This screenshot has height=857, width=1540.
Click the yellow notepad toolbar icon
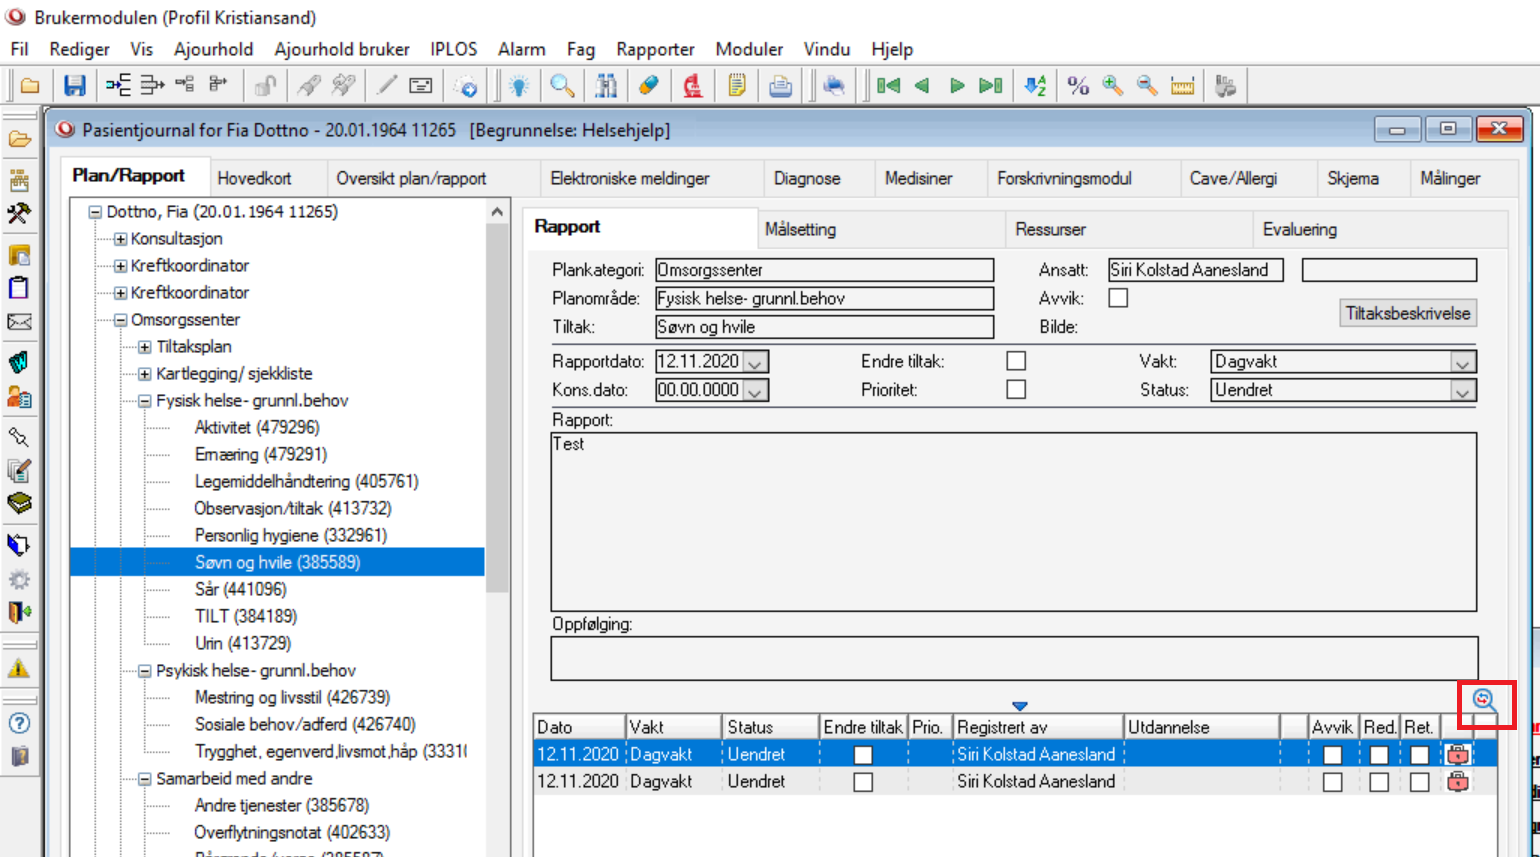pyautogui.click(x=737, y=86)
